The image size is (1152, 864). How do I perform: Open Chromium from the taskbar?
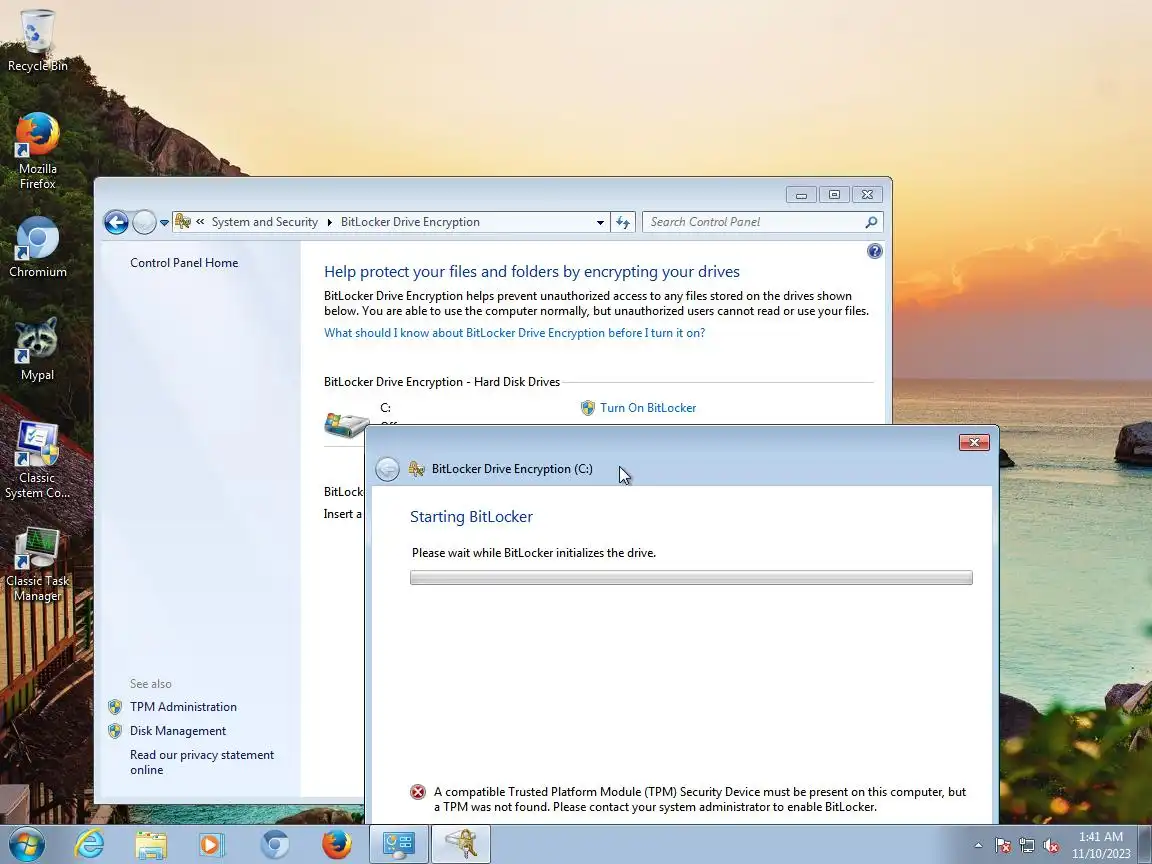point(275,844)
